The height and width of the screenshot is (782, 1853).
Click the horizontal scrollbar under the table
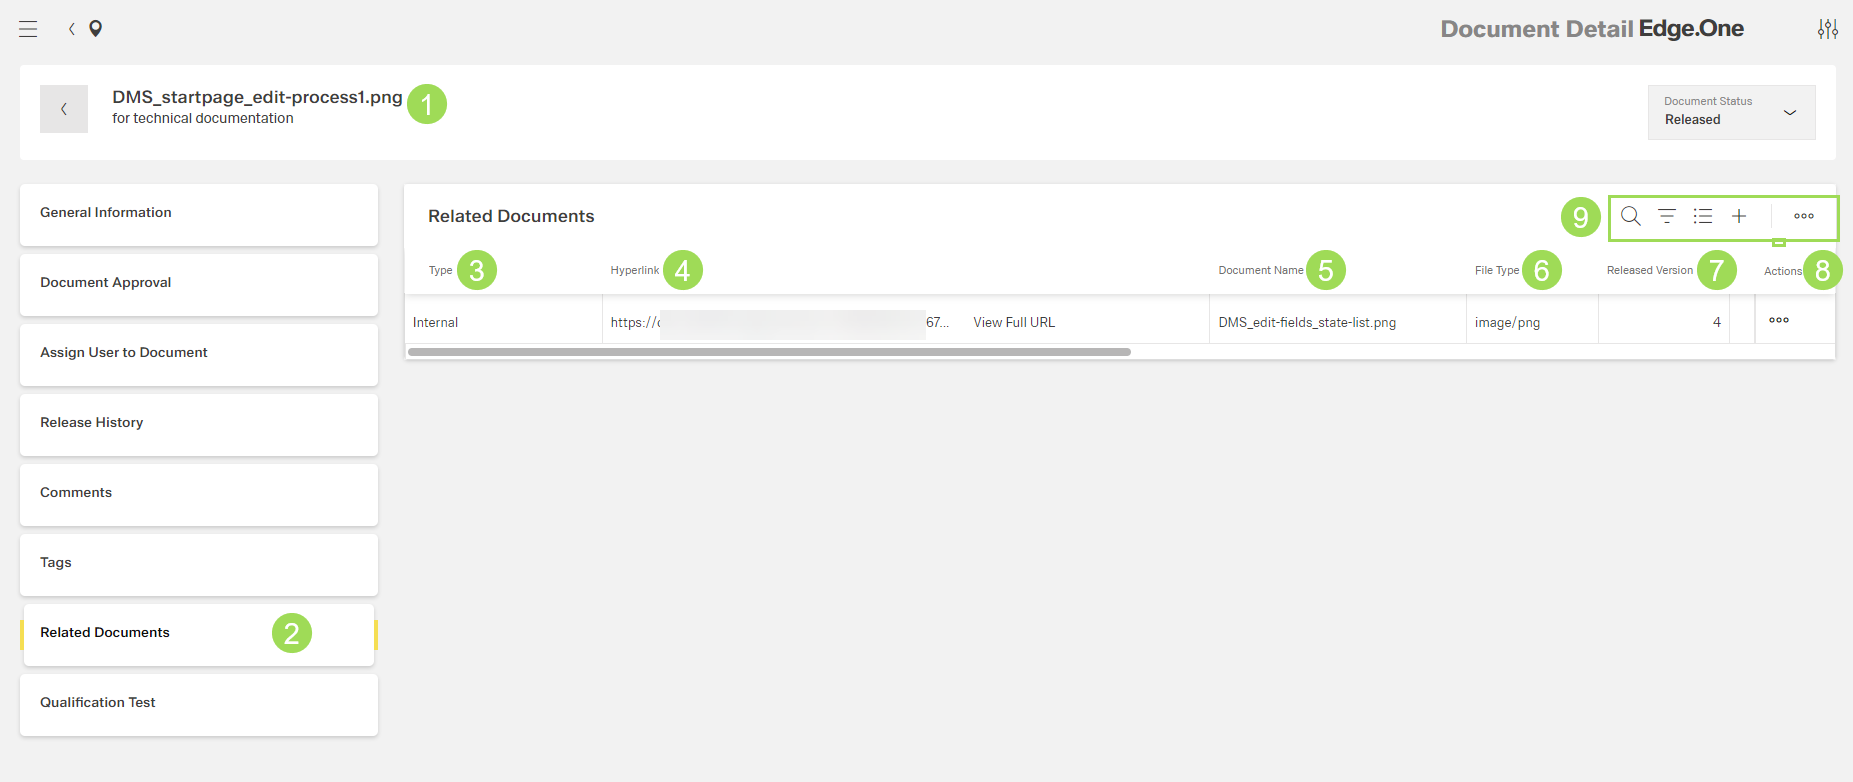(769, 352)
